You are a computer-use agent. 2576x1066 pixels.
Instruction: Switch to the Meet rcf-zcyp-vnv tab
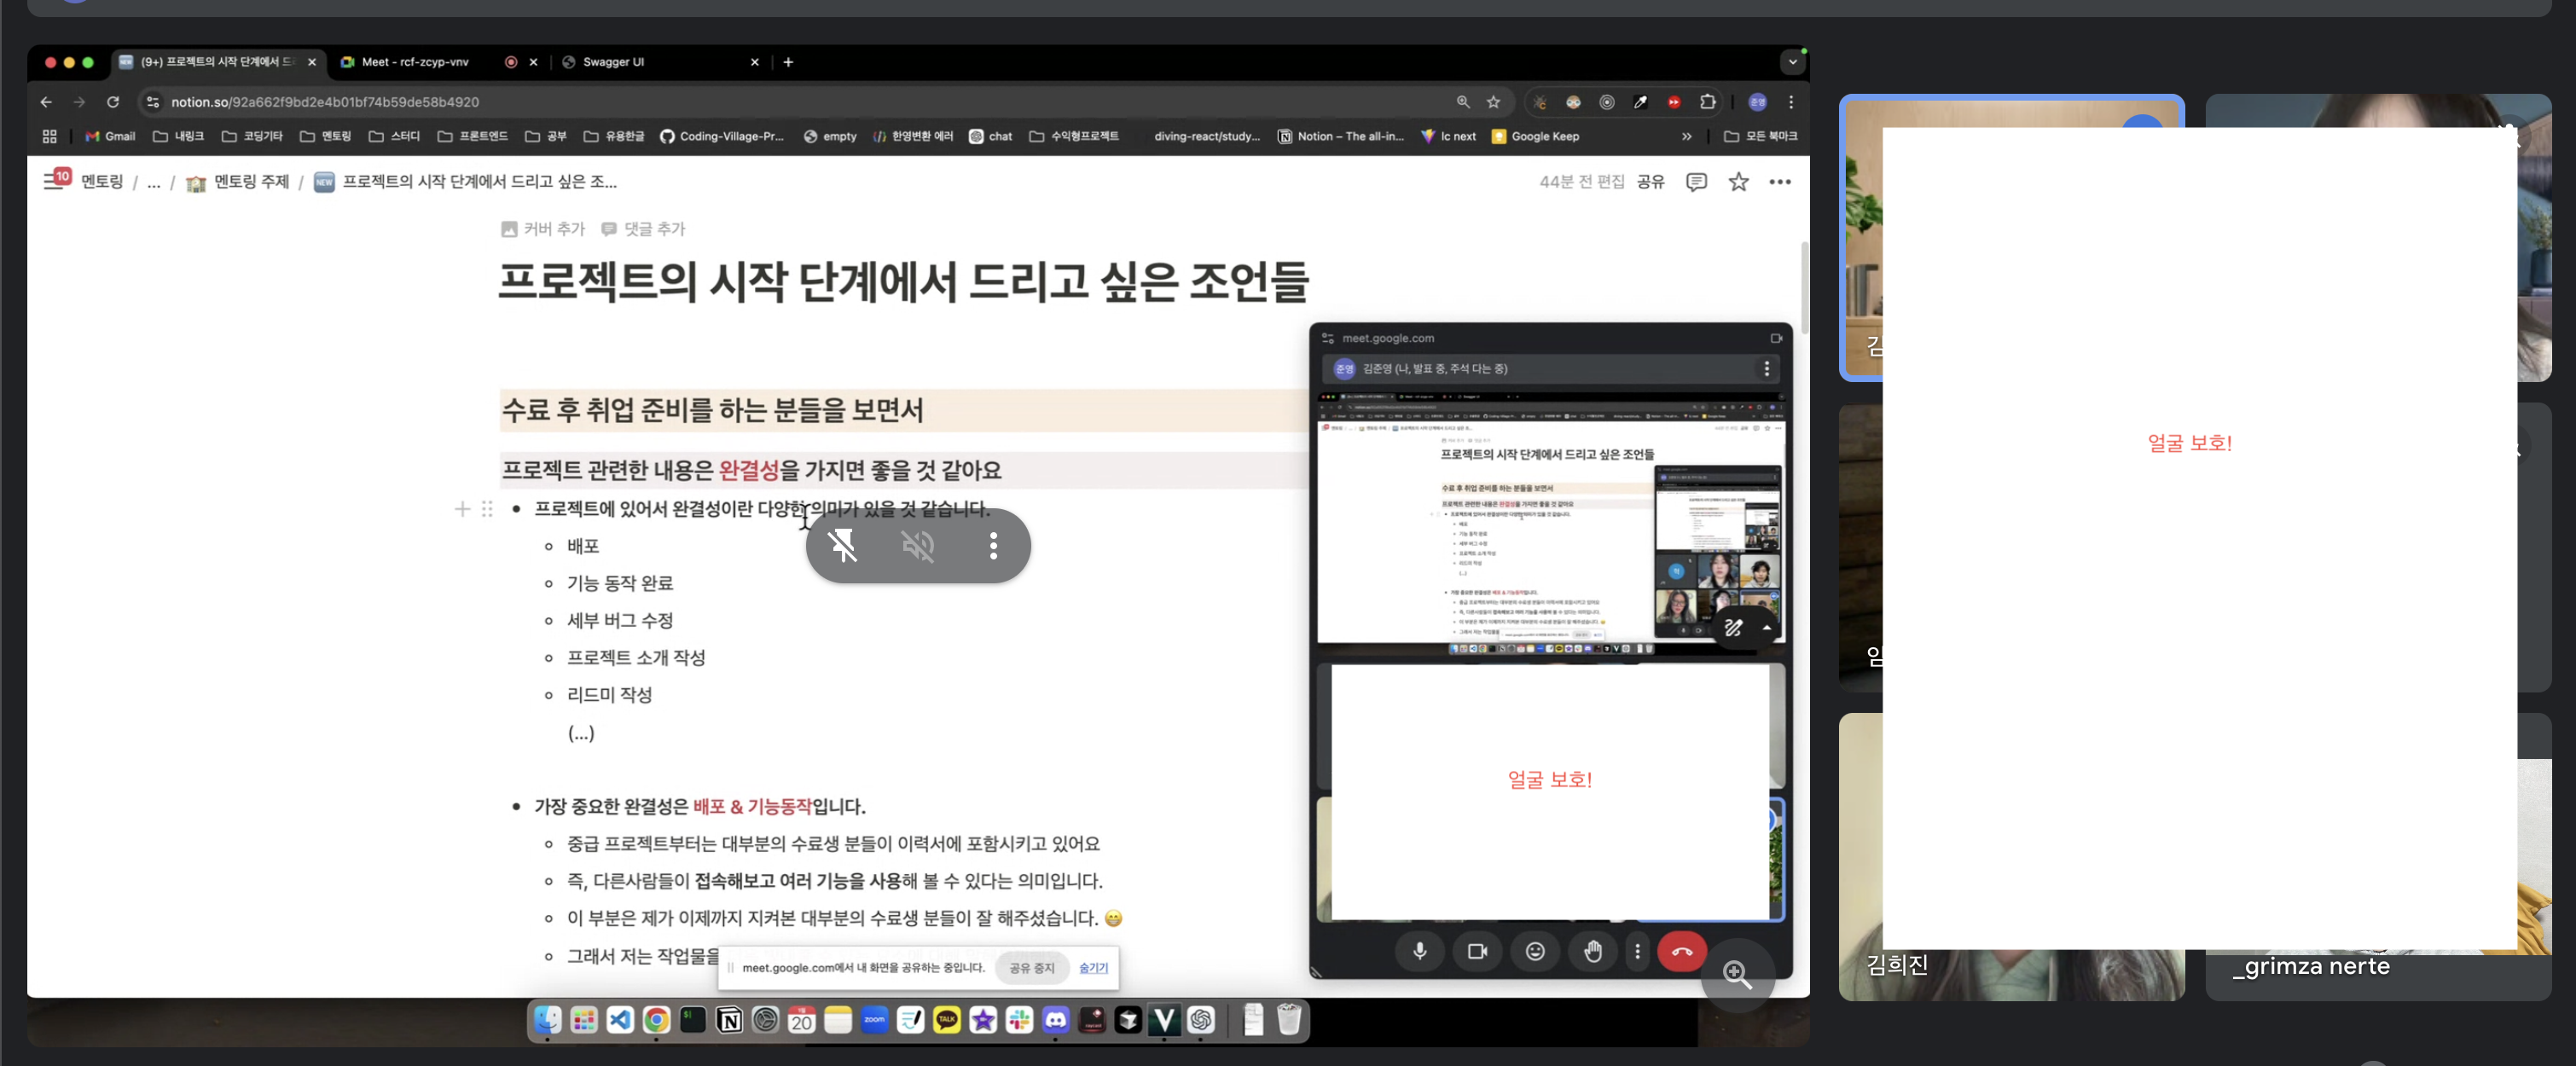(415, 62)
